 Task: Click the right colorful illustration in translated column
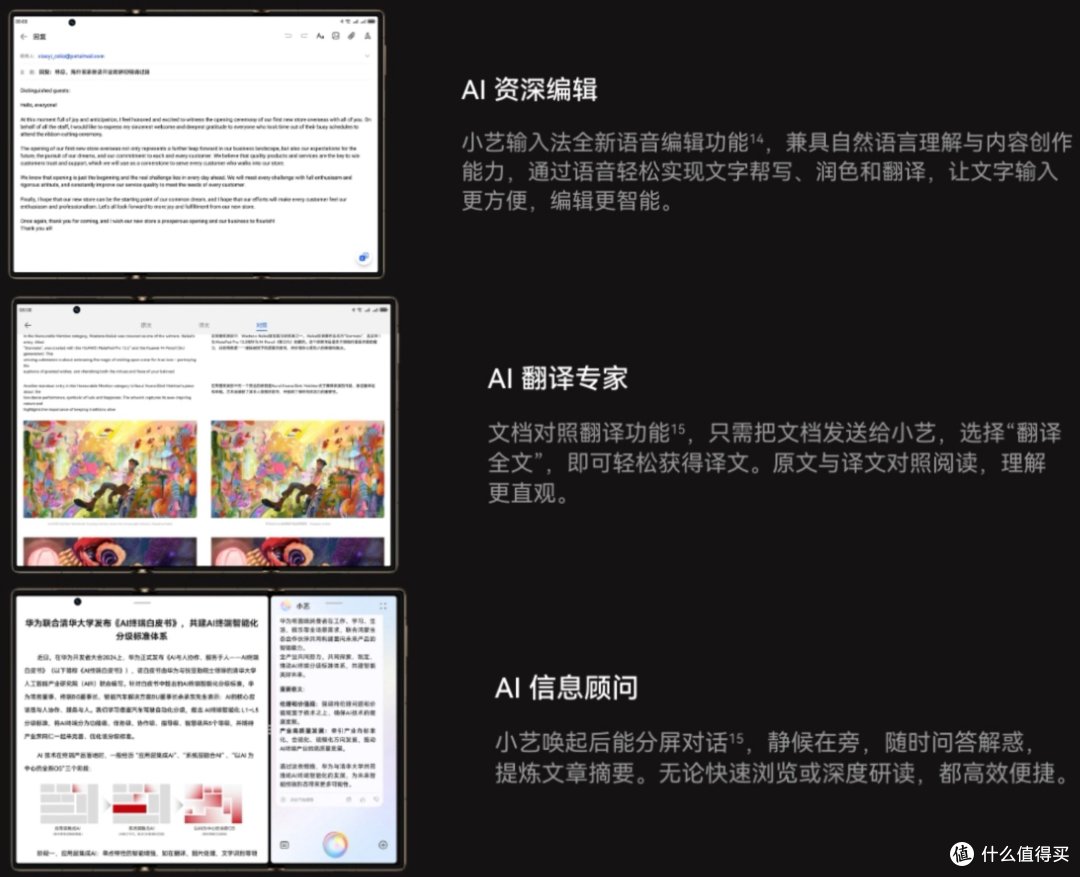298,469
